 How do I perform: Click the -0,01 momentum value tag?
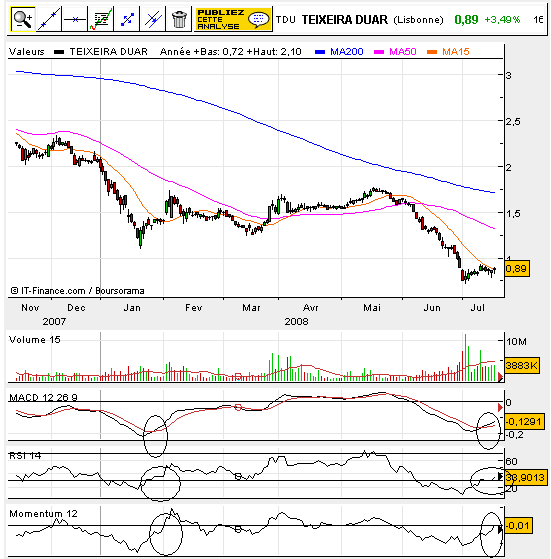[x=519, y=525]
